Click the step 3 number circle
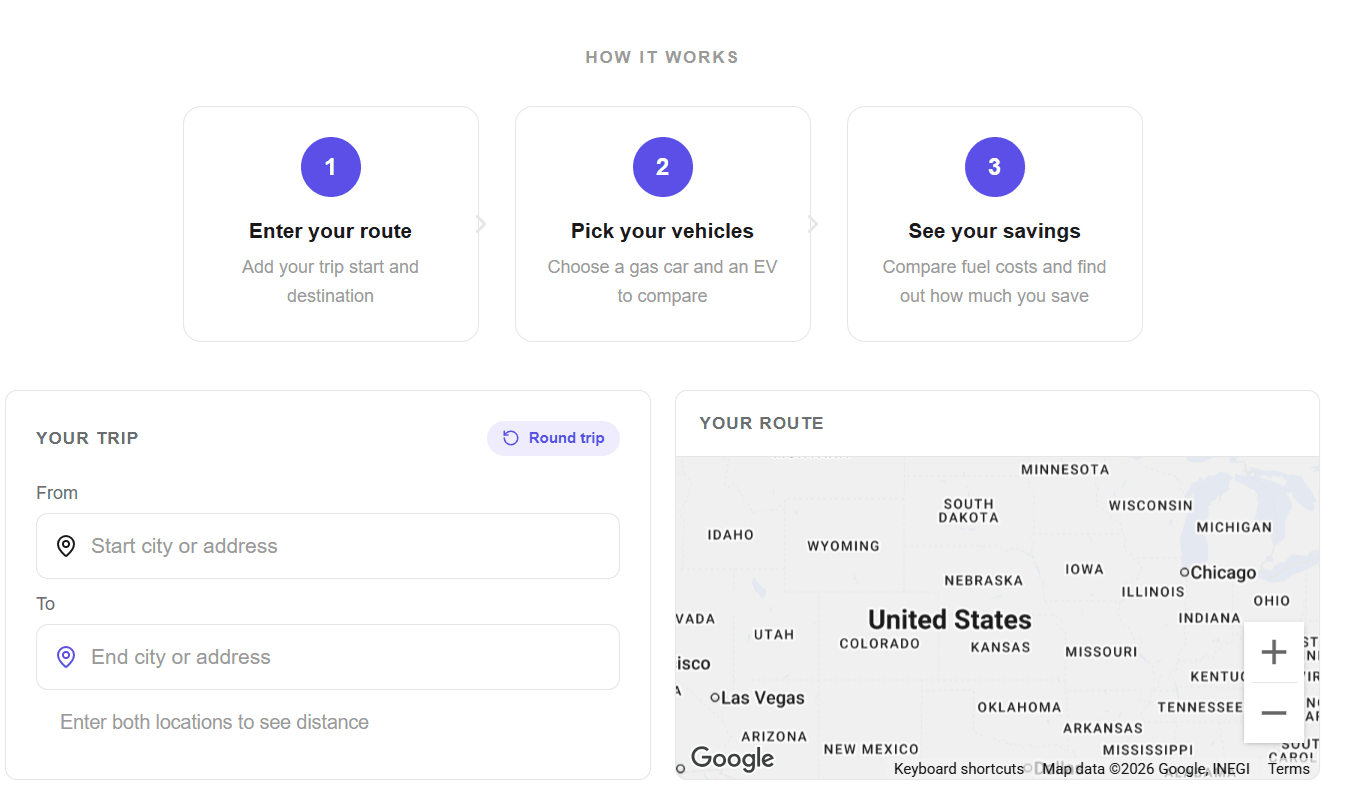This screenshot has width=1350, height=799. coord(995,167)
